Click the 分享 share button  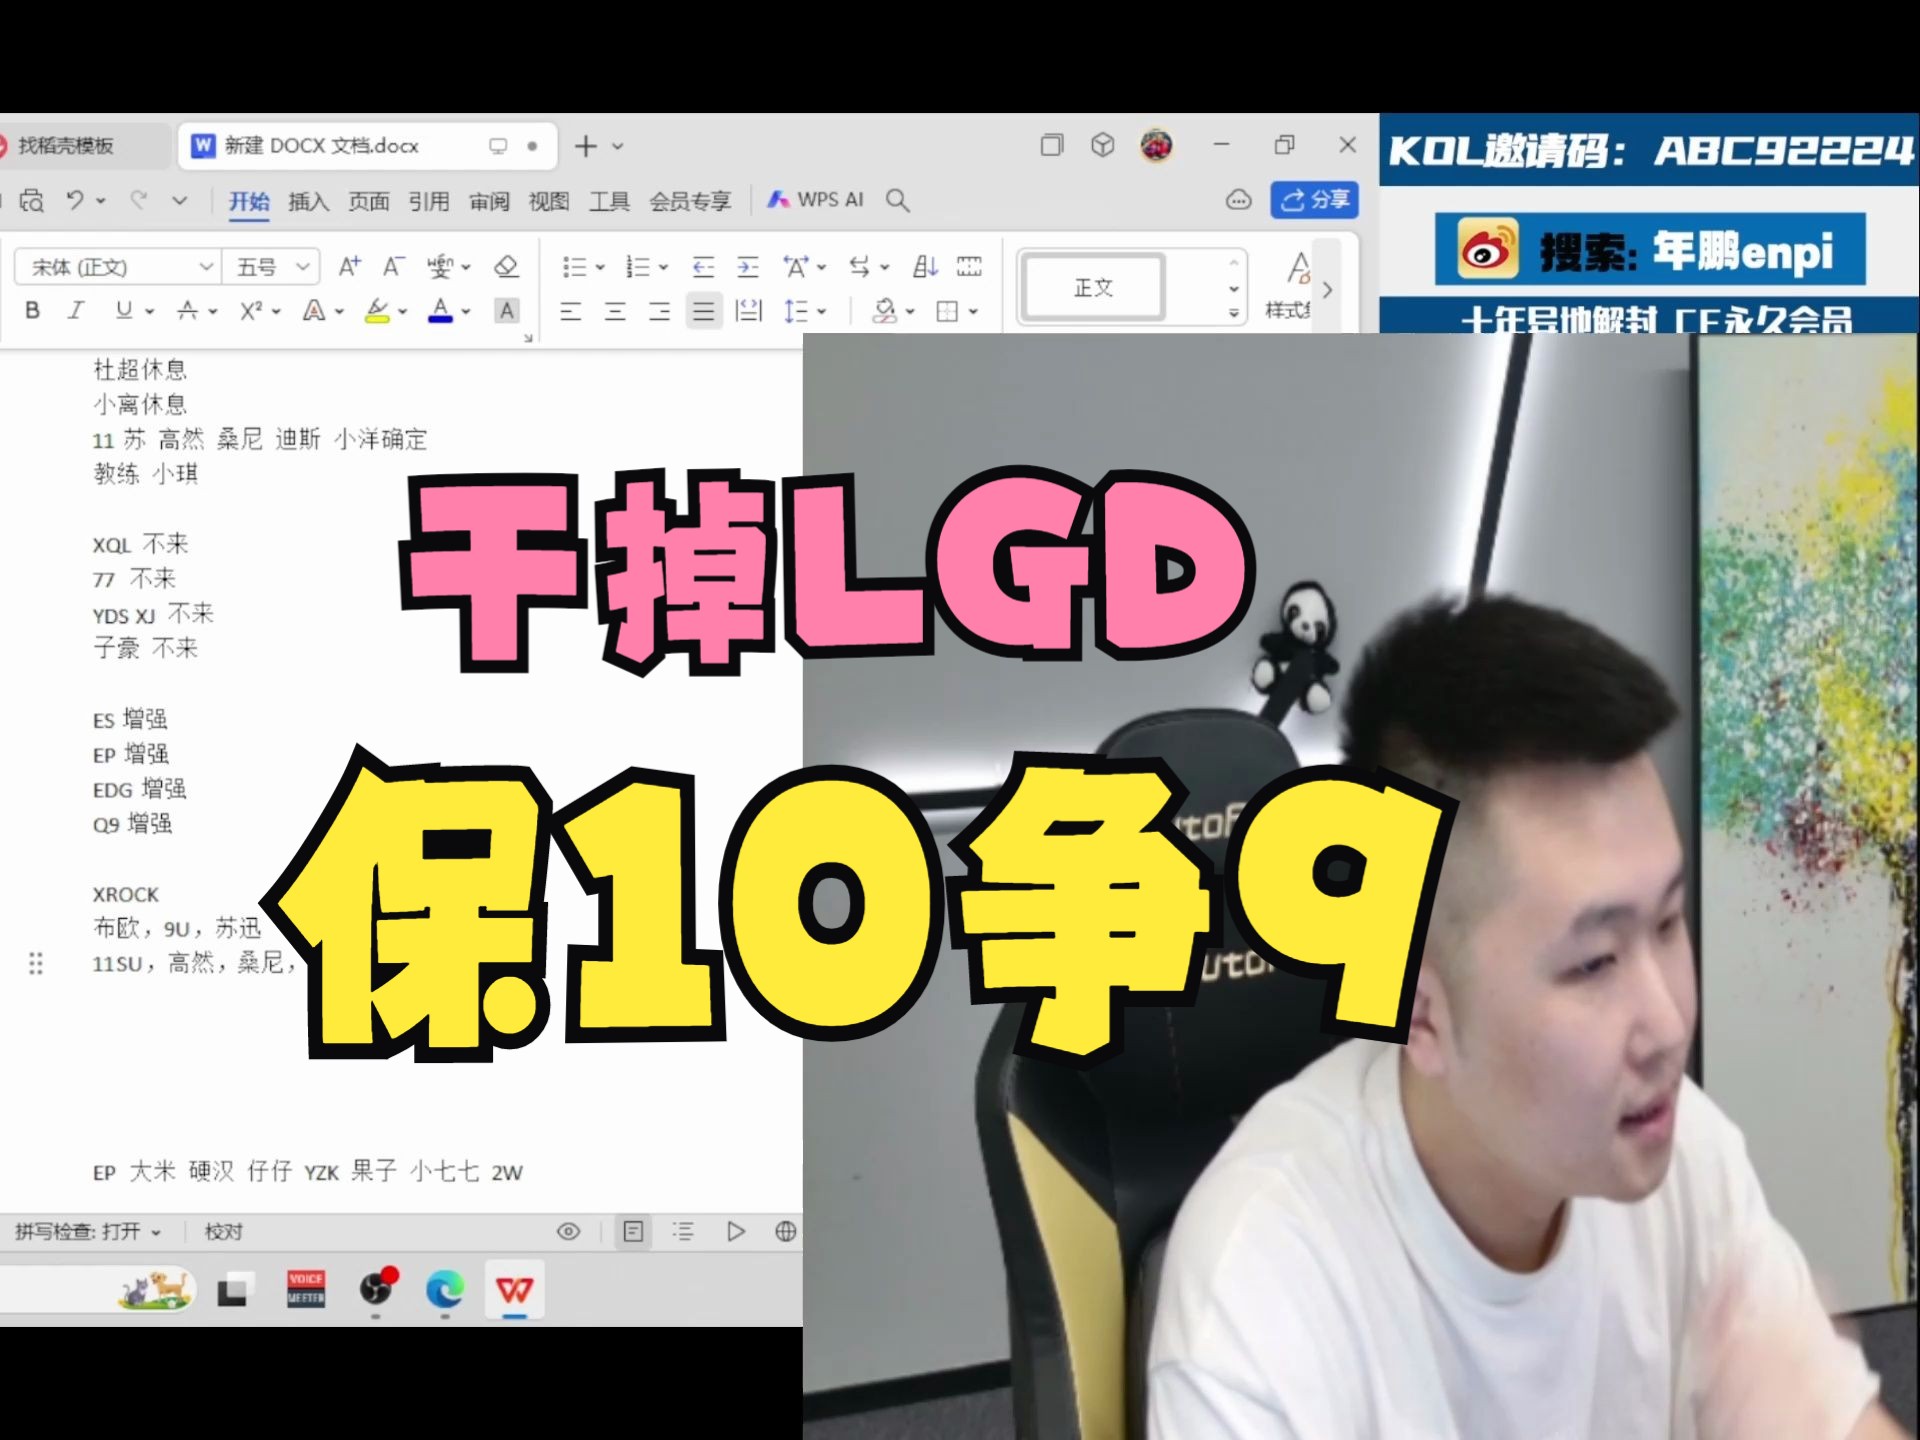(x=1315, y=200)
